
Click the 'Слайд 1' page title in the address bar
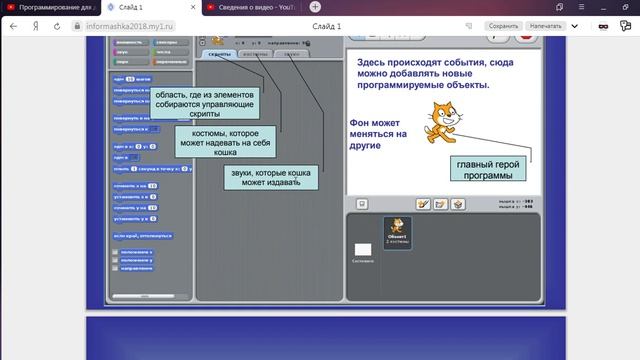click(x=327, y=26)
